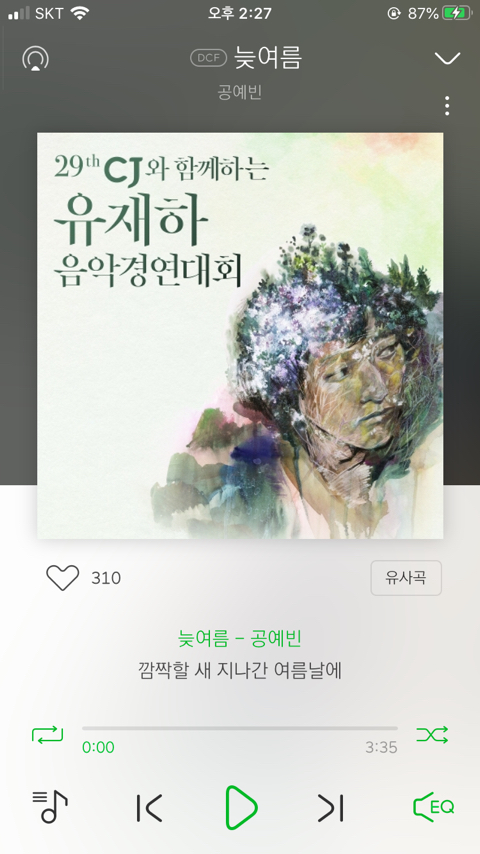Toggle the shuffle icon
This screenshot has width=480, height=854.
point(432,735)
